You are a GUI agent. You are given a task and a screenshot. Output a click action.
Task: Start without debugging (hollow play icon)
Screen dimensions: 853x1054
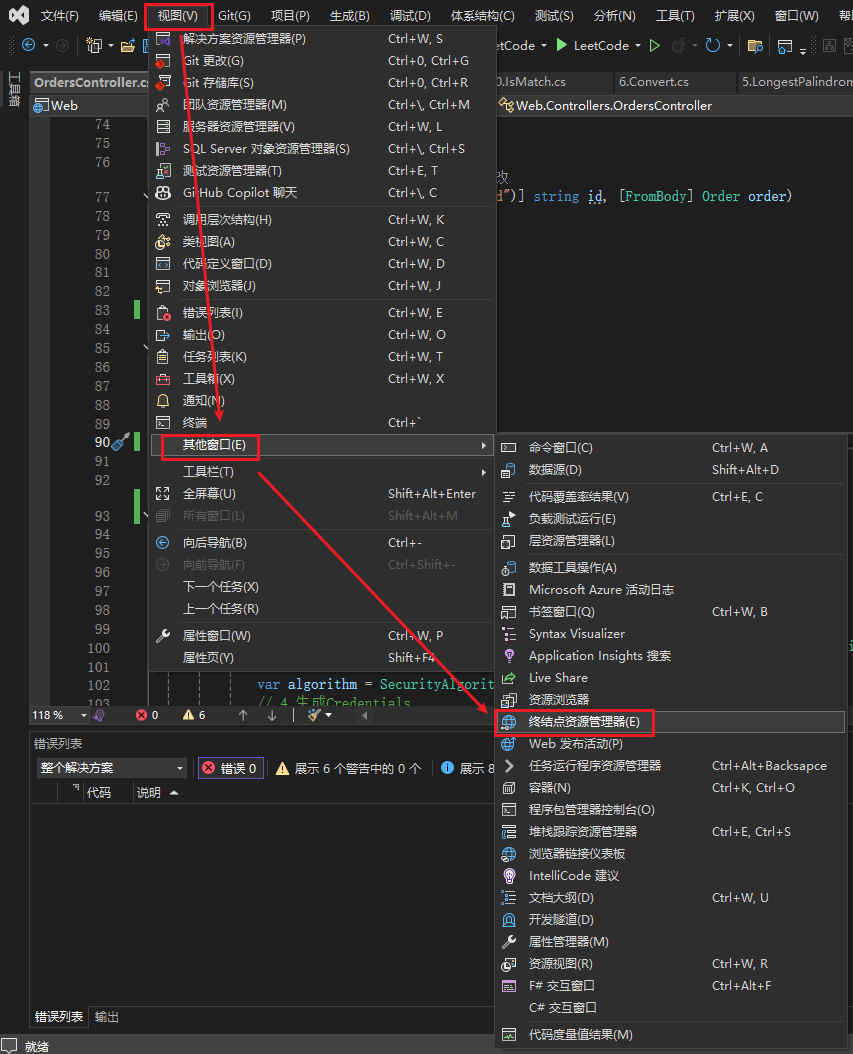pyautogui.click(x=655, y=46)
